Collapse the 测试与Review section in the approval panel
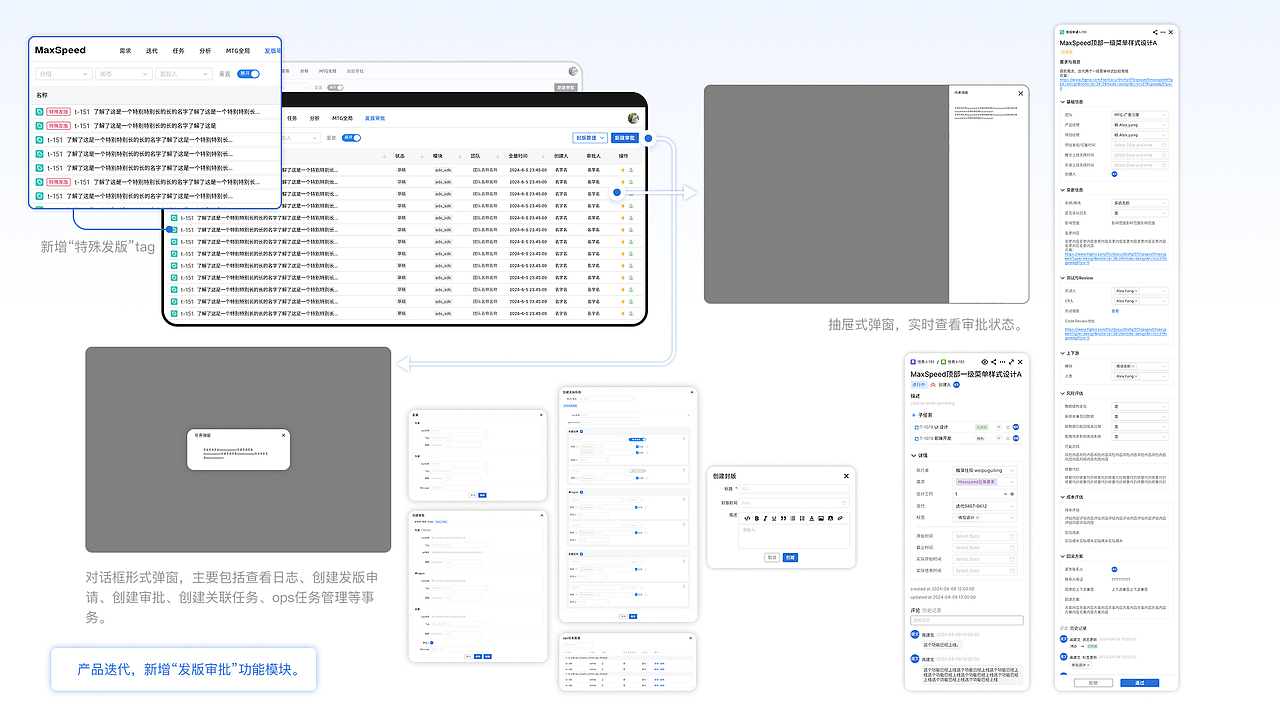 (x=1063, y=278)
